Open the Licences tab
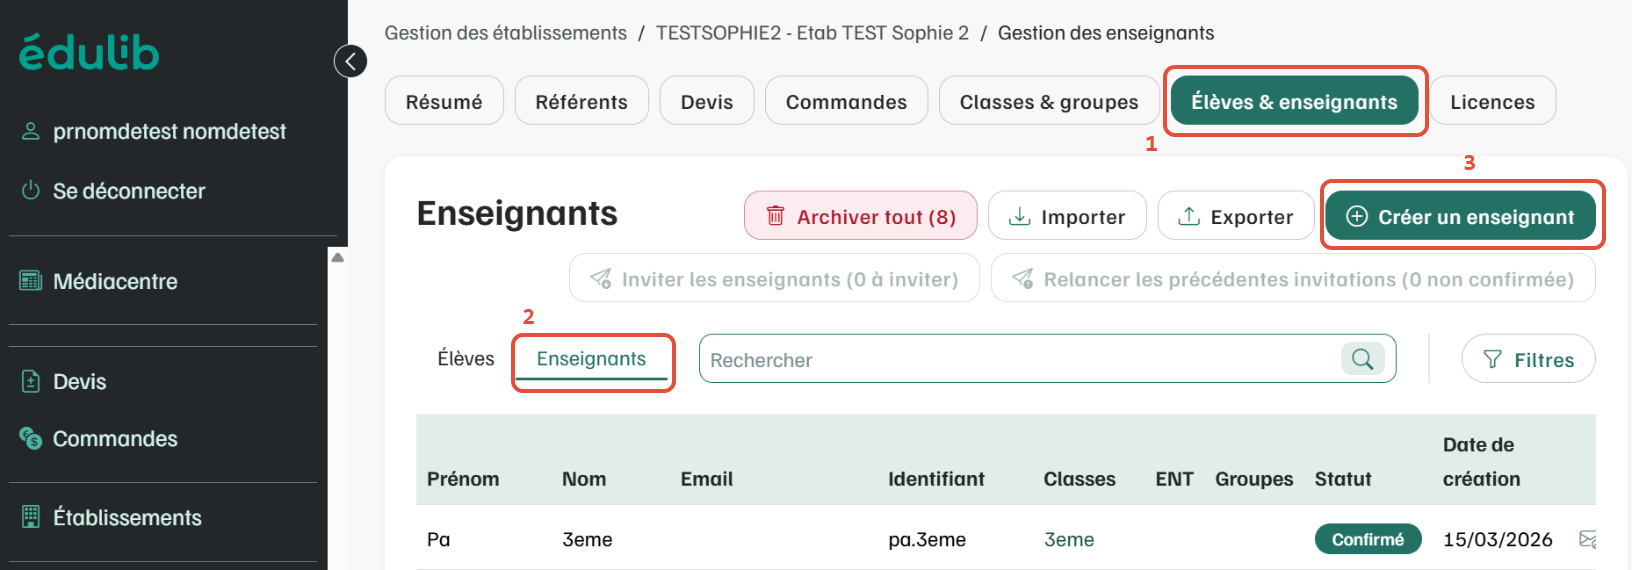Image resolution: width=1632 pixels, height=570 pixels. [x=1492, y=101]
